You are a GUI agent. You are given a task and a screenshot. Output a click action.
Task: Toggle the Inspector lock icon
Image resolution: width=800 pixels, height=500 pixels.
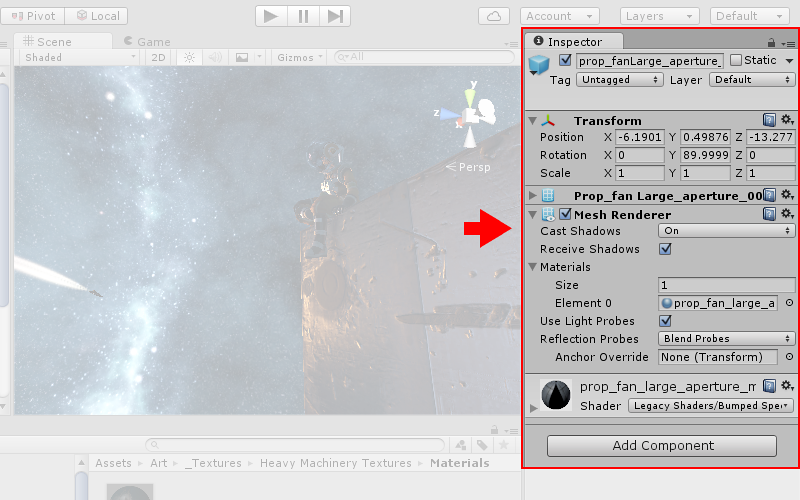771,43
